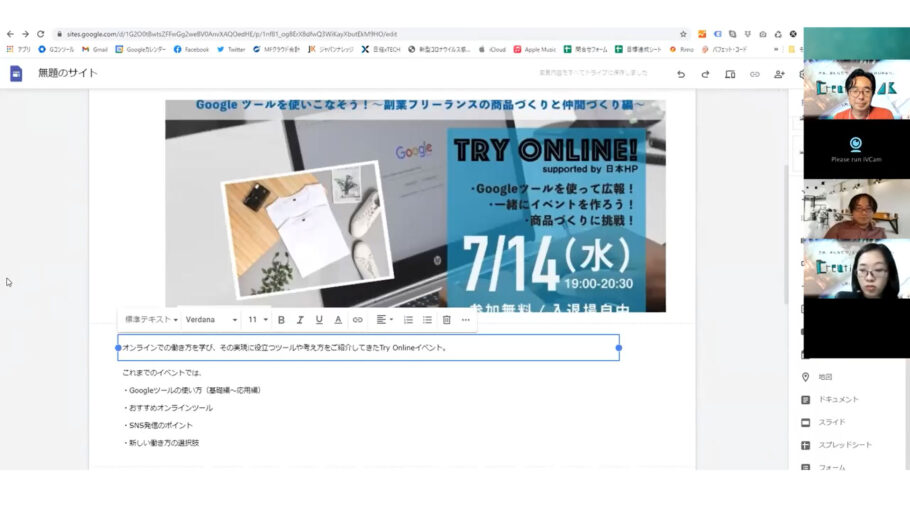
Task: Open the Gmail bookmark
Action: 95,49
